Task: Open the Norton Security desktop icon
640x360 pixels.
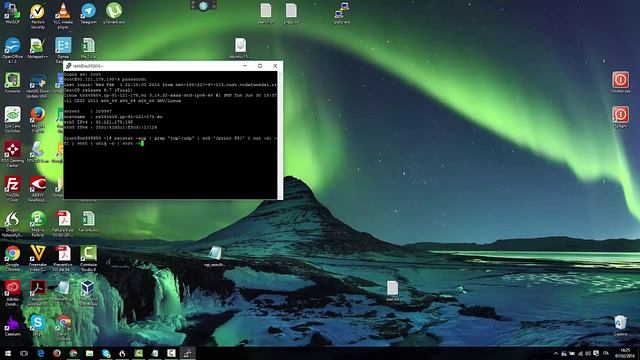Action: [38, 16]
